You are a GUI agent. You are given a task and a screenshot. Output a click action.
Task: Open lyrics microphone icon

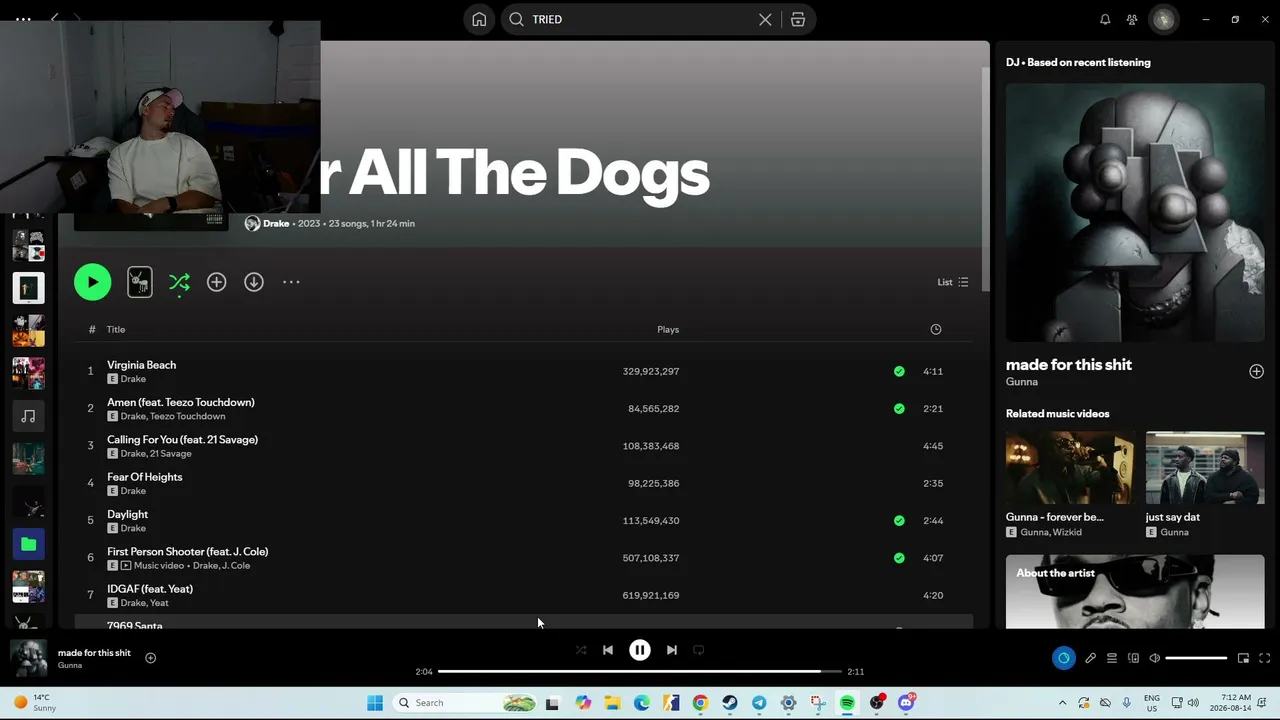1090,658
